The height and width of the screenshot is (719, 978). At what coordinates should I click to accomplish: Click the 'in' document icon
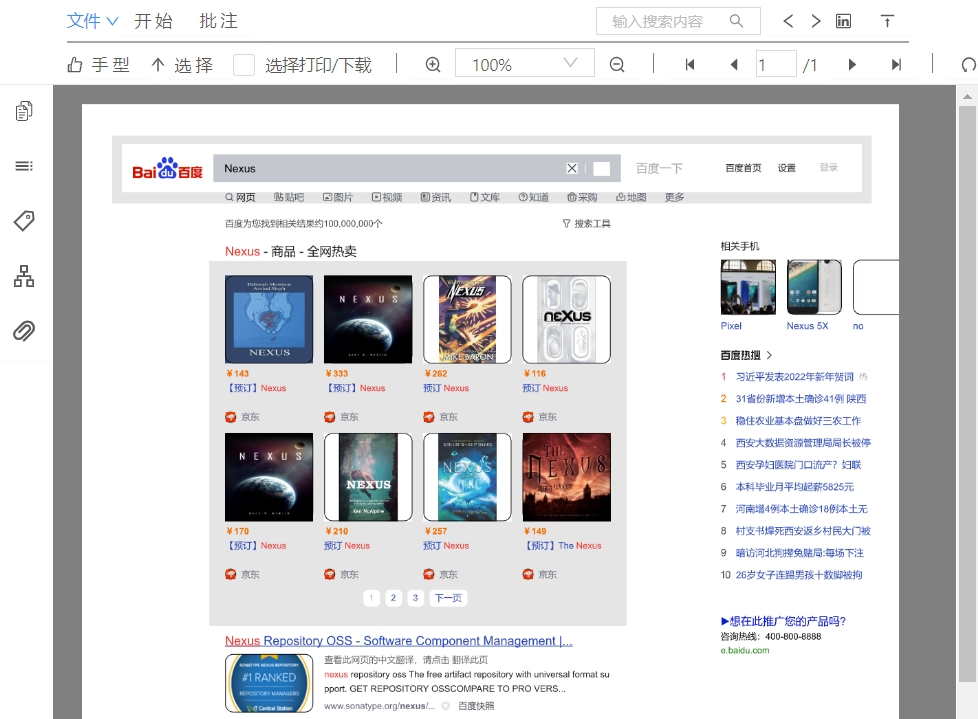pyautogui.click(x=843, y=21)
